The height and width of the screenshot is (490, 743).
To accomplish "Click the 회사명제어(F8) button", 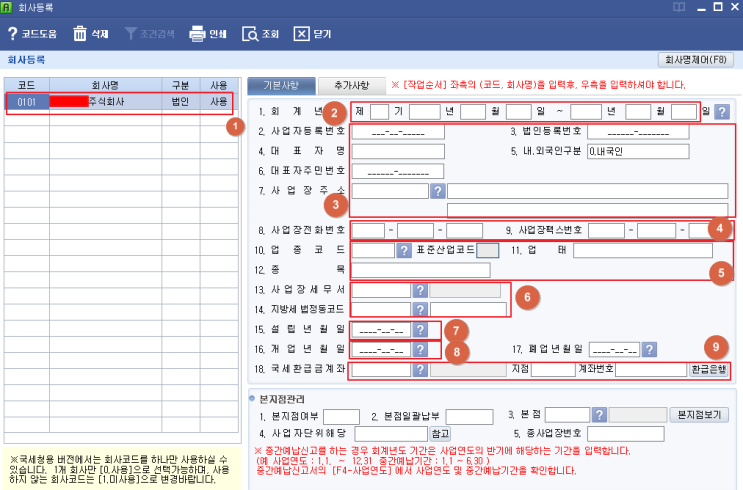I will (696, 60).
